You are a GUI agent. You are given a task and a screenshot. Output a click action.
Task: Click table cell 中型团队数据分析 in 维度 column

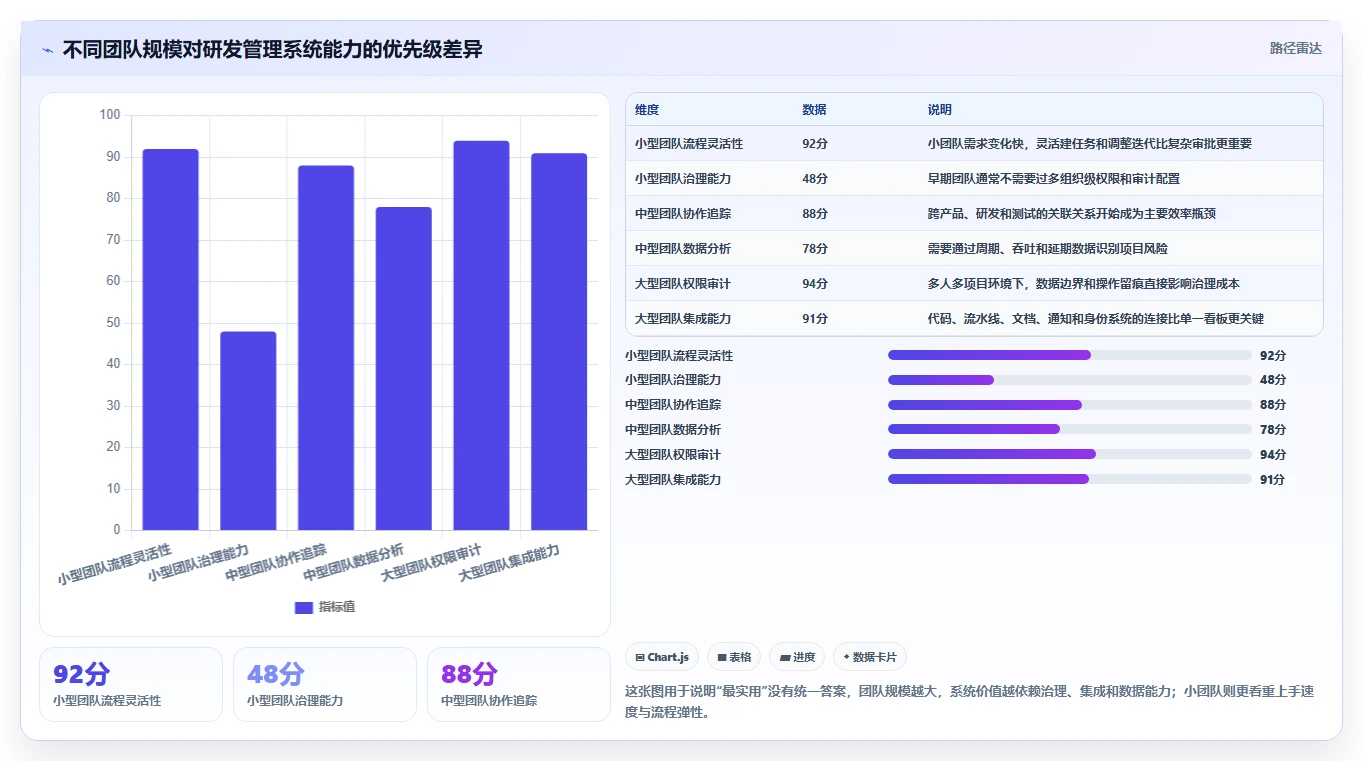683,249
